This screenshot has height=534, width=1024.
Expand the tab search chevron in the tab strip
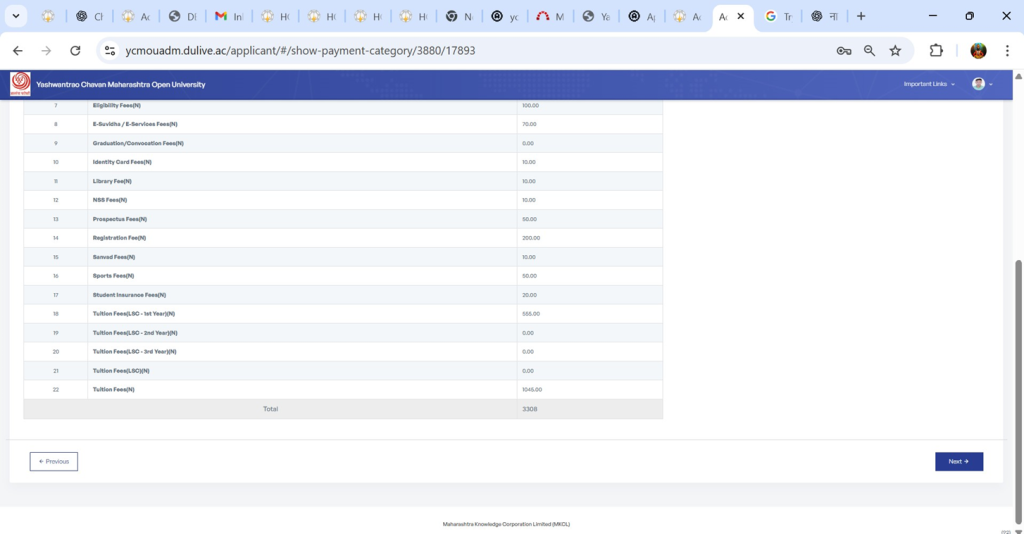tap(16, 16)
